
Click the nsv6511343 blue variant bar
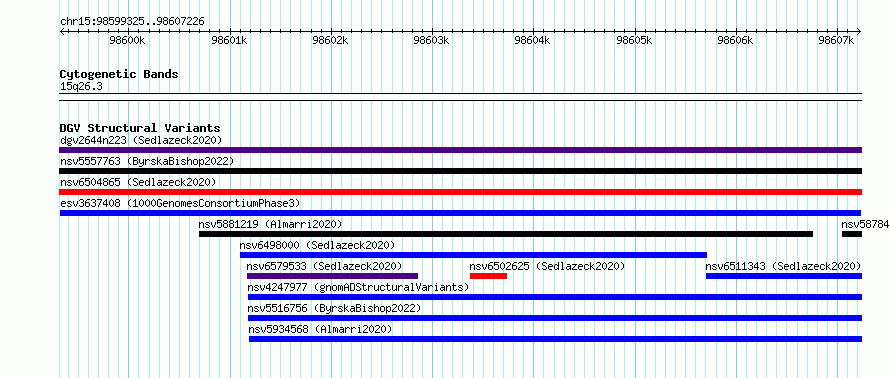(784, 276)
